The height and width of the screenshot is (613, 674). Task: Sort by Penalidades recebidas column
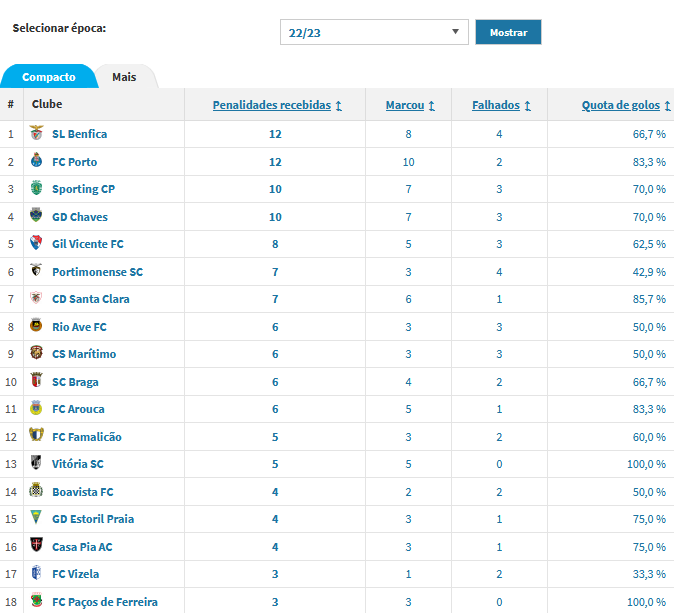pyautogui.click(x=277, y=105)
